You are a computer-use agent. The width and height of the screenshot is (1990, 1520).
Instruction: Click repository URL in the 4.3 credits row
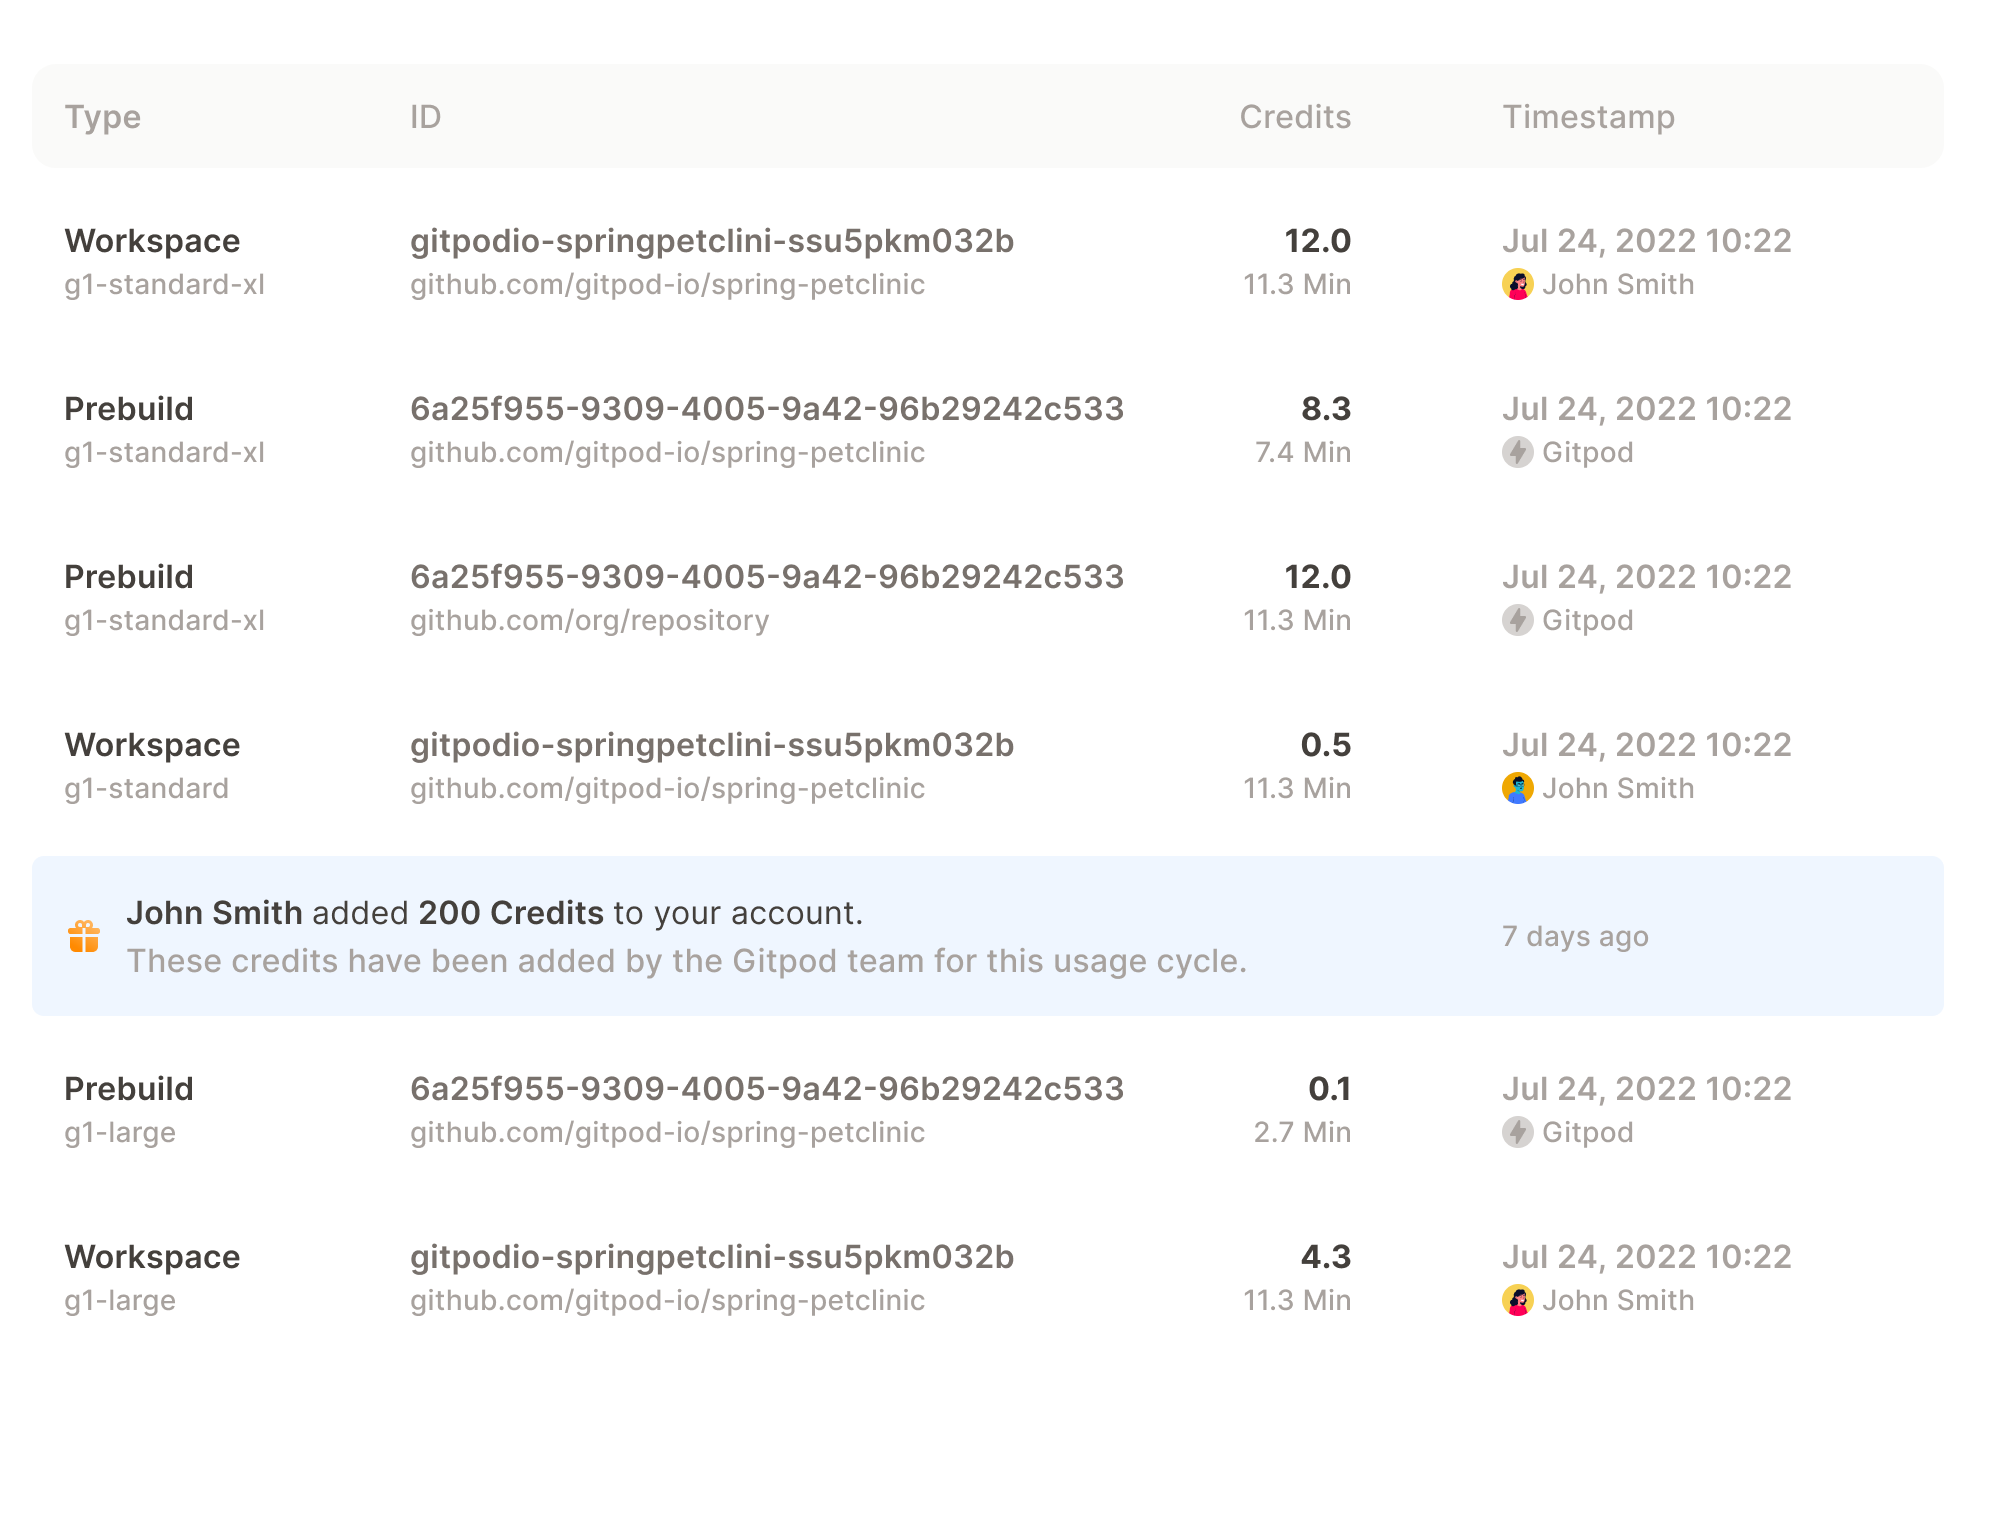[668, 1301]
